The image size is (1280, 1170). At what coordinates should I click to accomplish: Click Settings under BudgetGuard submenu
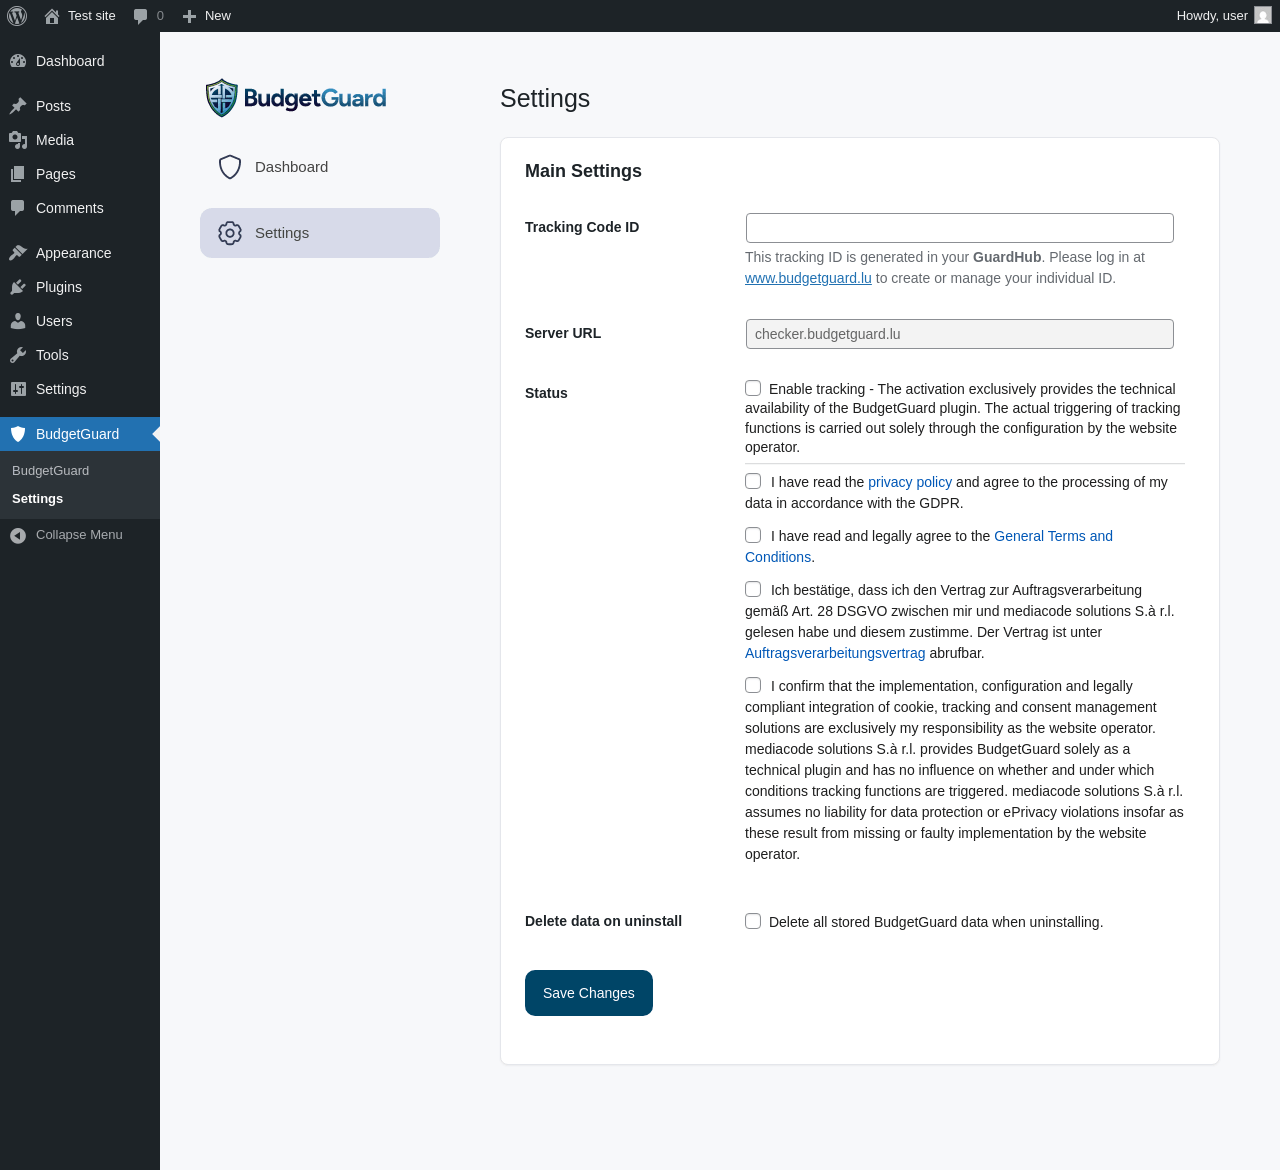click(37, 499)
